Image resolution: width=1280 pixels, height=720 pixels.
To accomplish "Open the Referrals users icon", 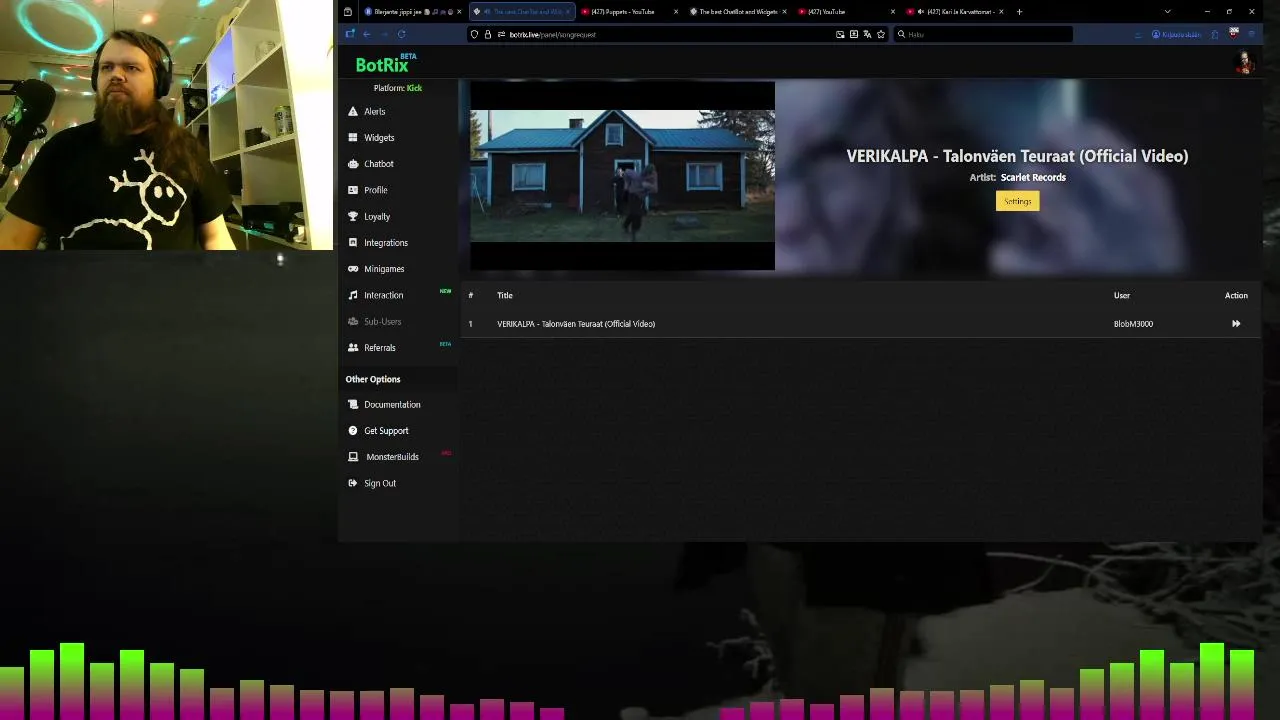I will click(x=353, y=347).
